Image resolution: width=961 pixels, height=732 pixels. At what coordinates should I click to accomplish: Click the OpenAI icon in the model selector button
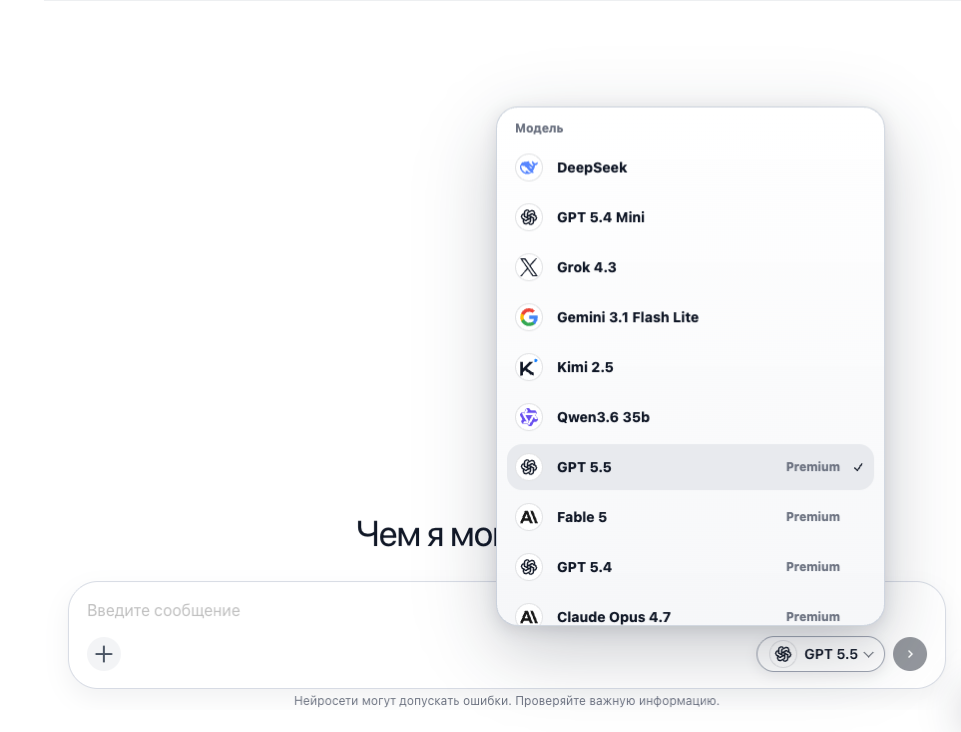tap(783, 654)
